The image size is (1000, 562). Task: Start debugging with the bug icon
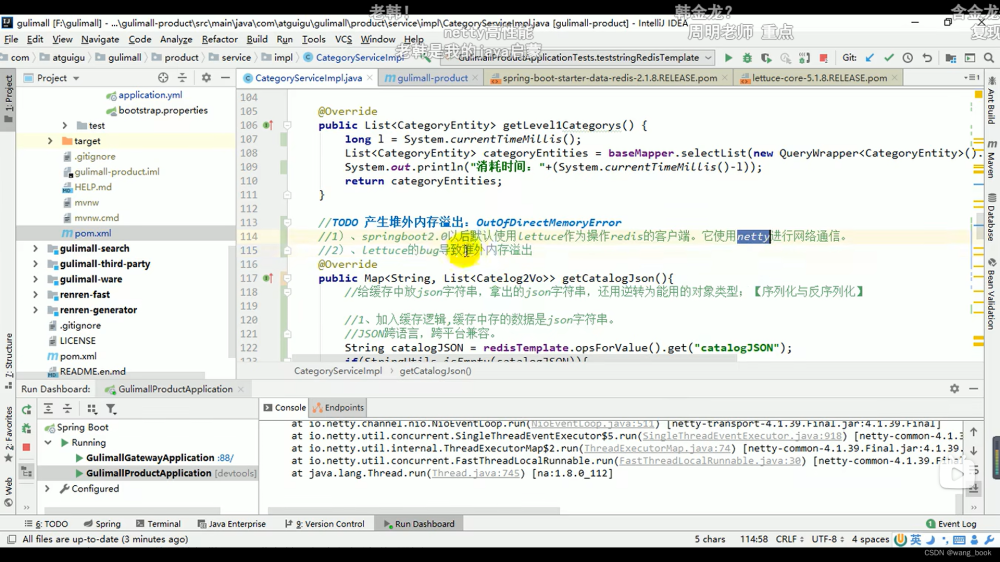point(747,57)
